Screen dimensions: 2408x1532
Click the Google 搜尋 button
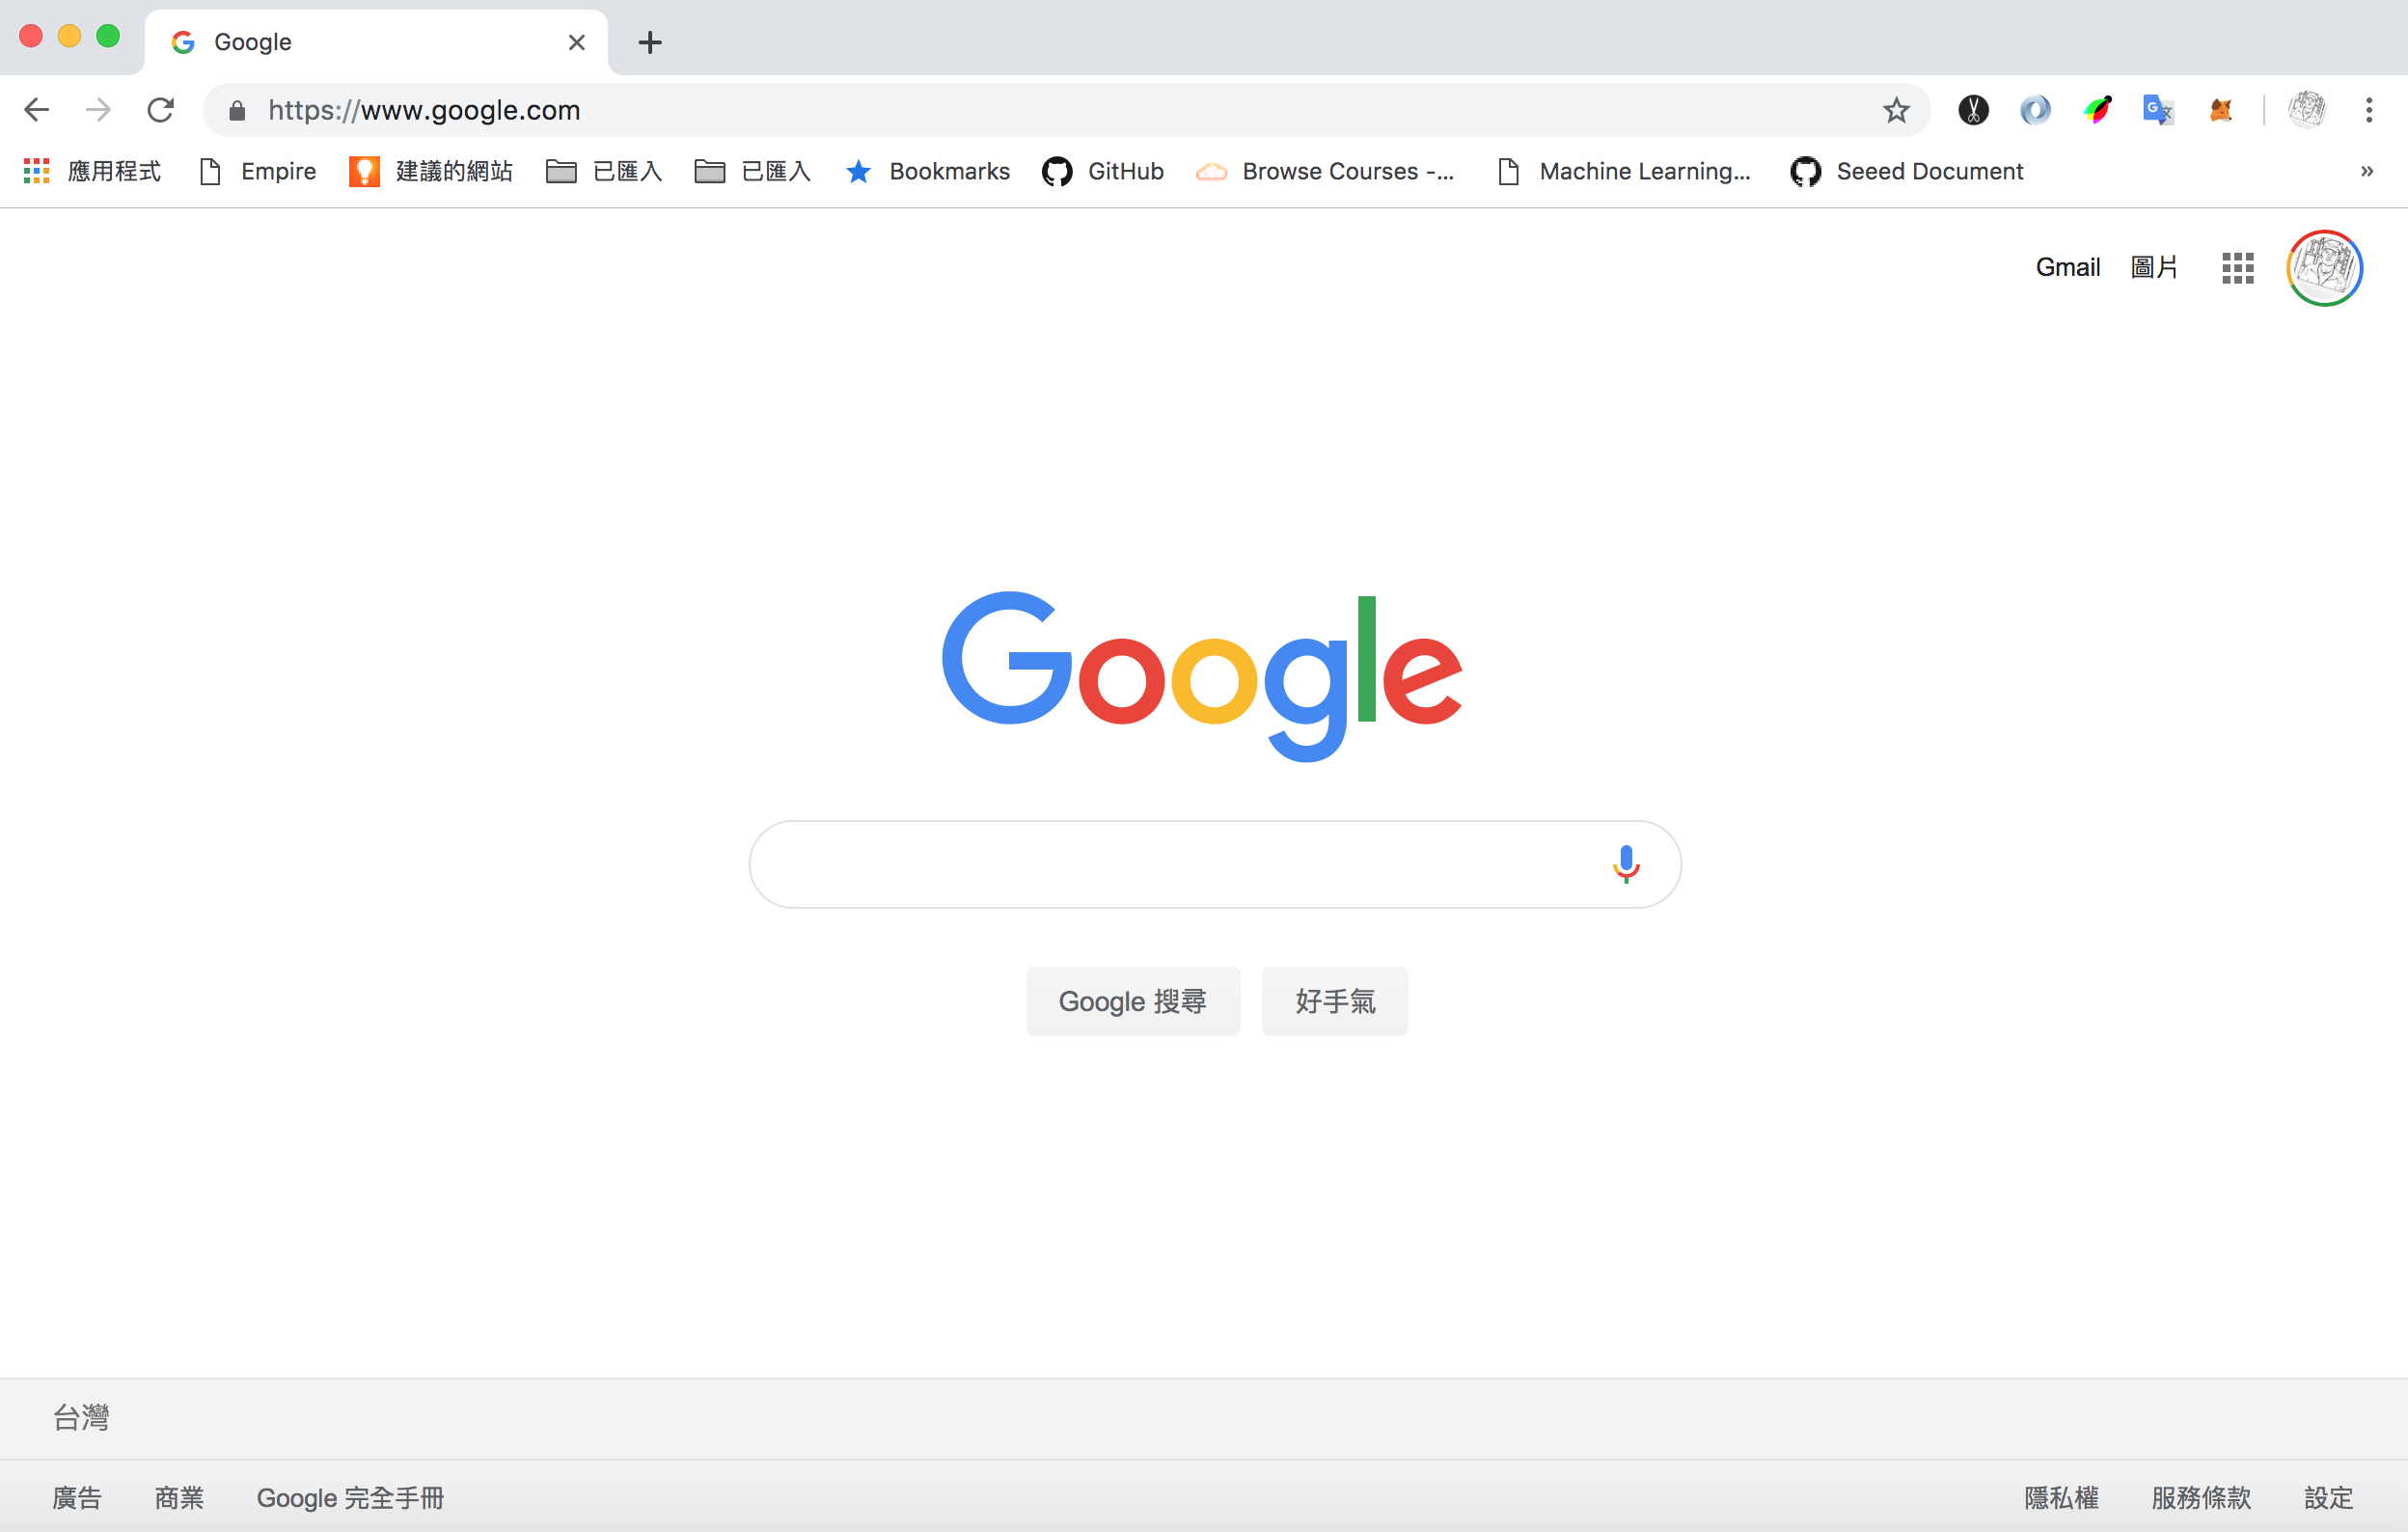[1133, 1001]
